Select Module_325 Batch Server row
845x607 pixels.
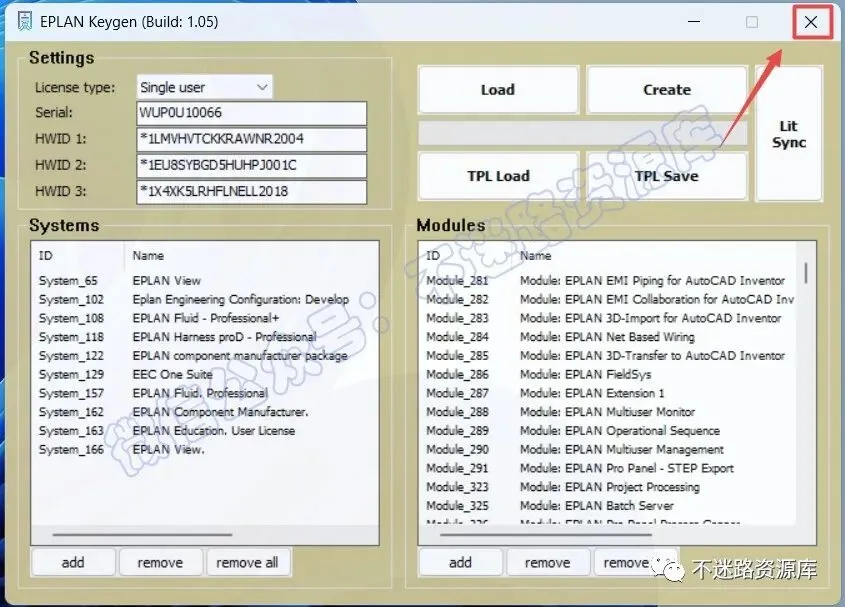[x=608, y=506]
